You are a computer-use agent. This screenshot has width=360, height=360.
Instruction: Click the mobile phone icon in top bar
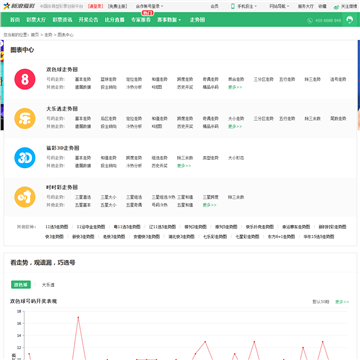click(233, 6)
